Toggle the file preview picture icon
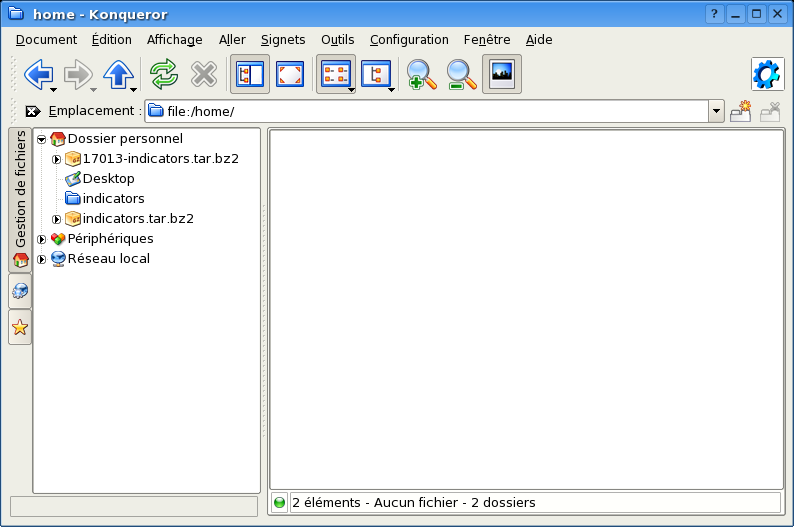This screenshot has width=794, height=527. [x=502, y=74]
